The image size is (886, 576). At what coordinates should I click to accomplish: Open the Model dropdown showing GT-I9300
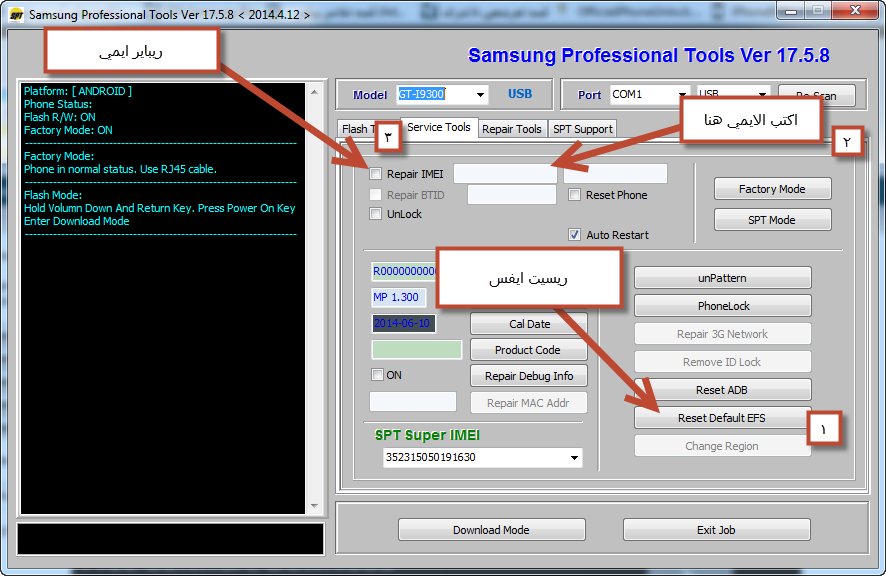(x=480, y=94)
